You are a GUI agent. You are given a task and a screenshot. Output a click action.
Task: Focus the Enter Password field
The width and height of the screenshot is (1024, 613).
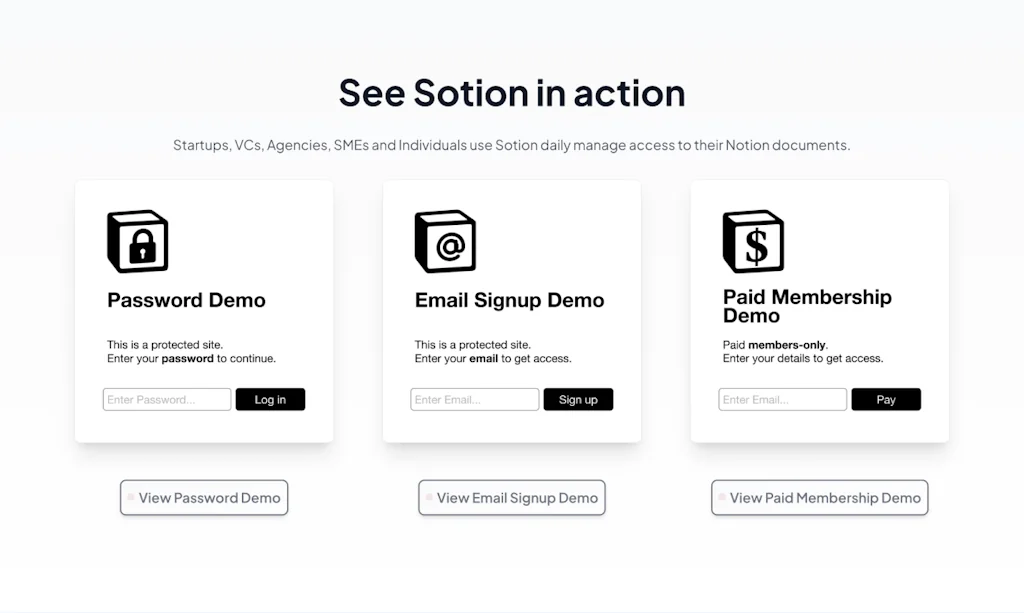[x=167, y=400]
